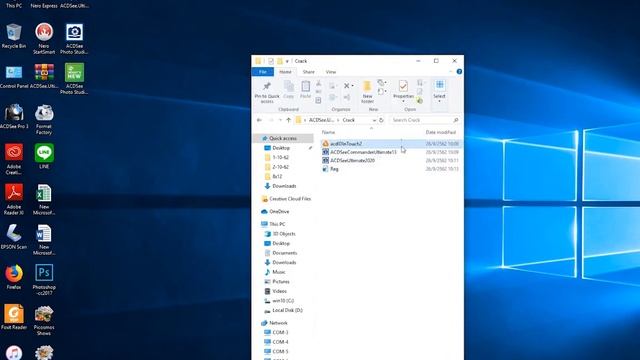Viewport: 640px width, 360px height.
Task: Open the 1-10-62 folder in Quick access
Action: (x=280, y=157)
